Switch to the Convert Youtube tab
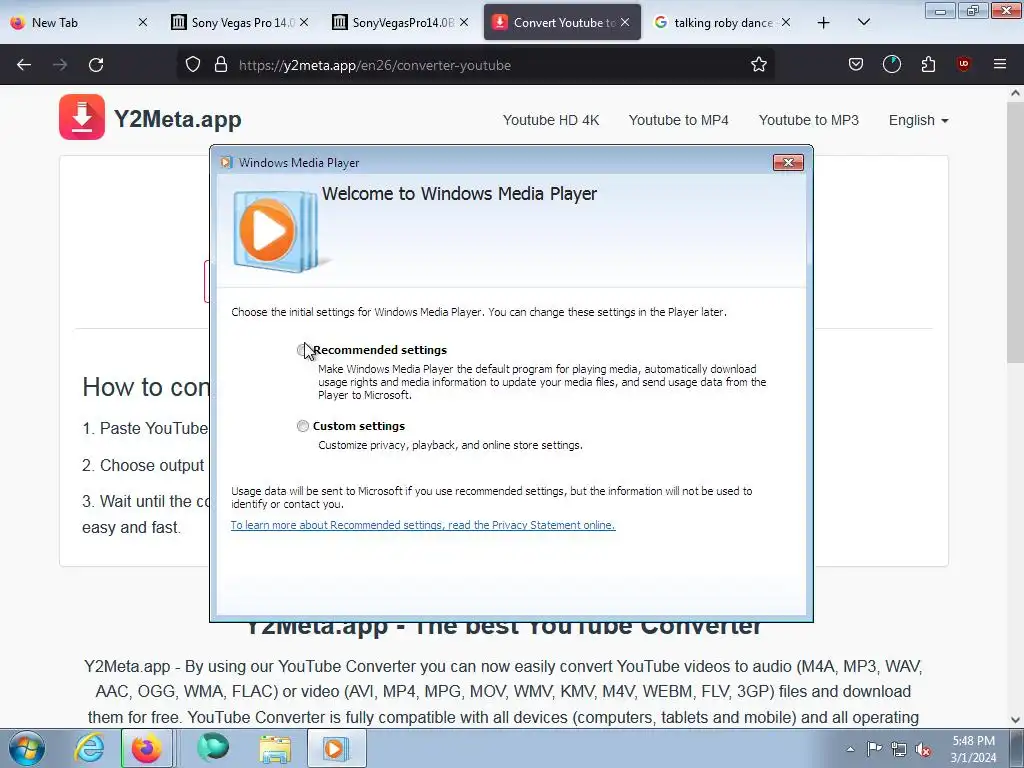Viewport: 1024px width, 768px height. 562,22
